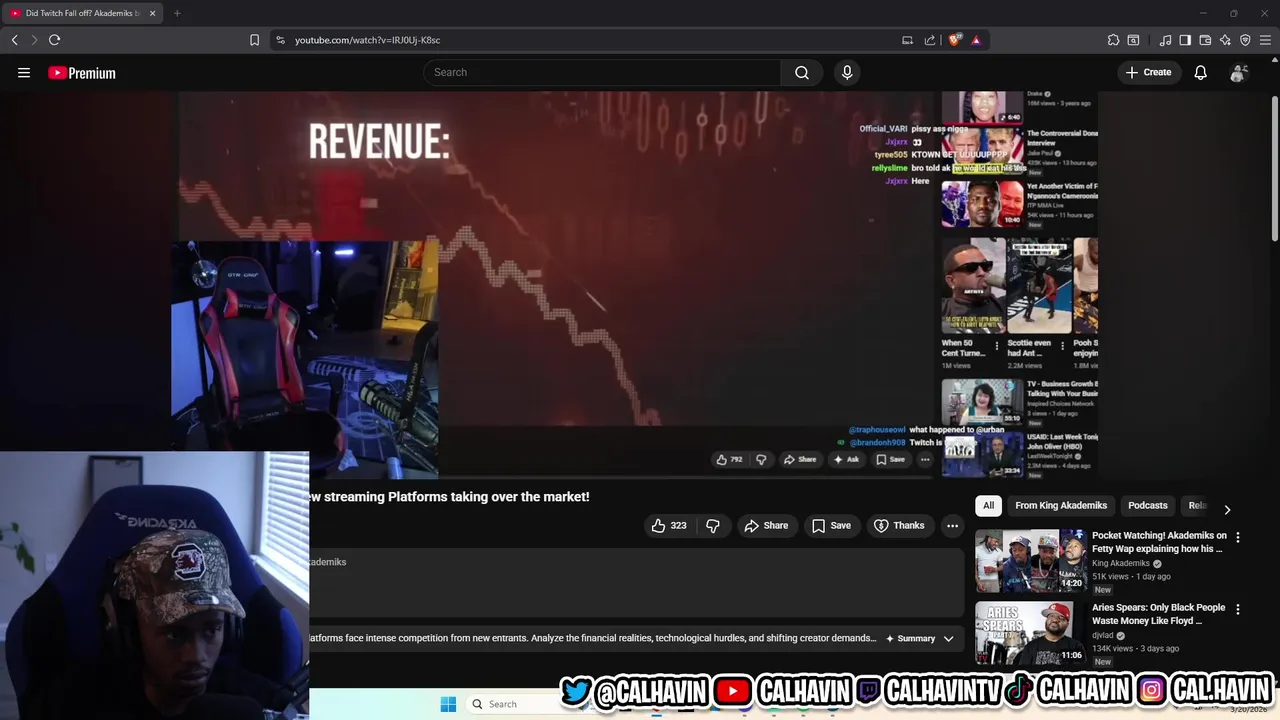The width and height of the screenshot is (1280, 720).
Task: Click the URL address bar
Action: (x=590, y=40)
